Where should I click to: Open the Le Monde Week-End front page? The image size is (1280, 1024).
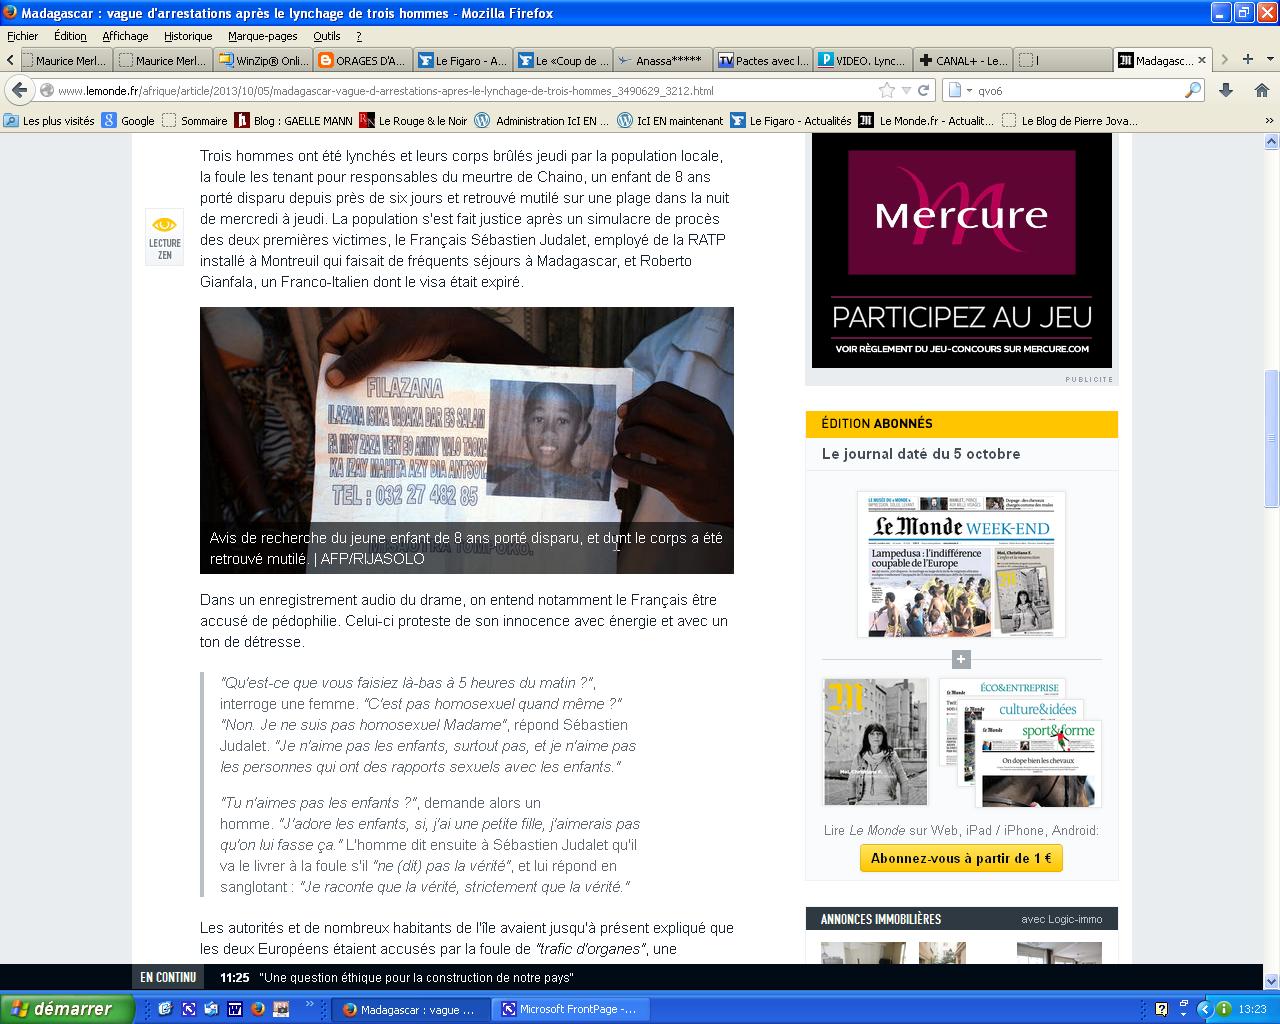click(x=961, y=564)
